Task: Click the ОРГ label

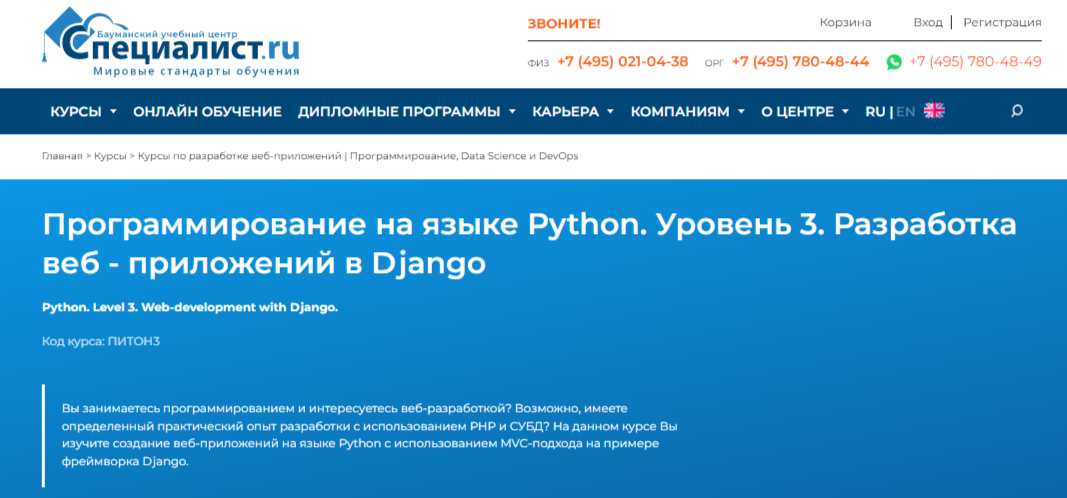Action: [715, 63]
